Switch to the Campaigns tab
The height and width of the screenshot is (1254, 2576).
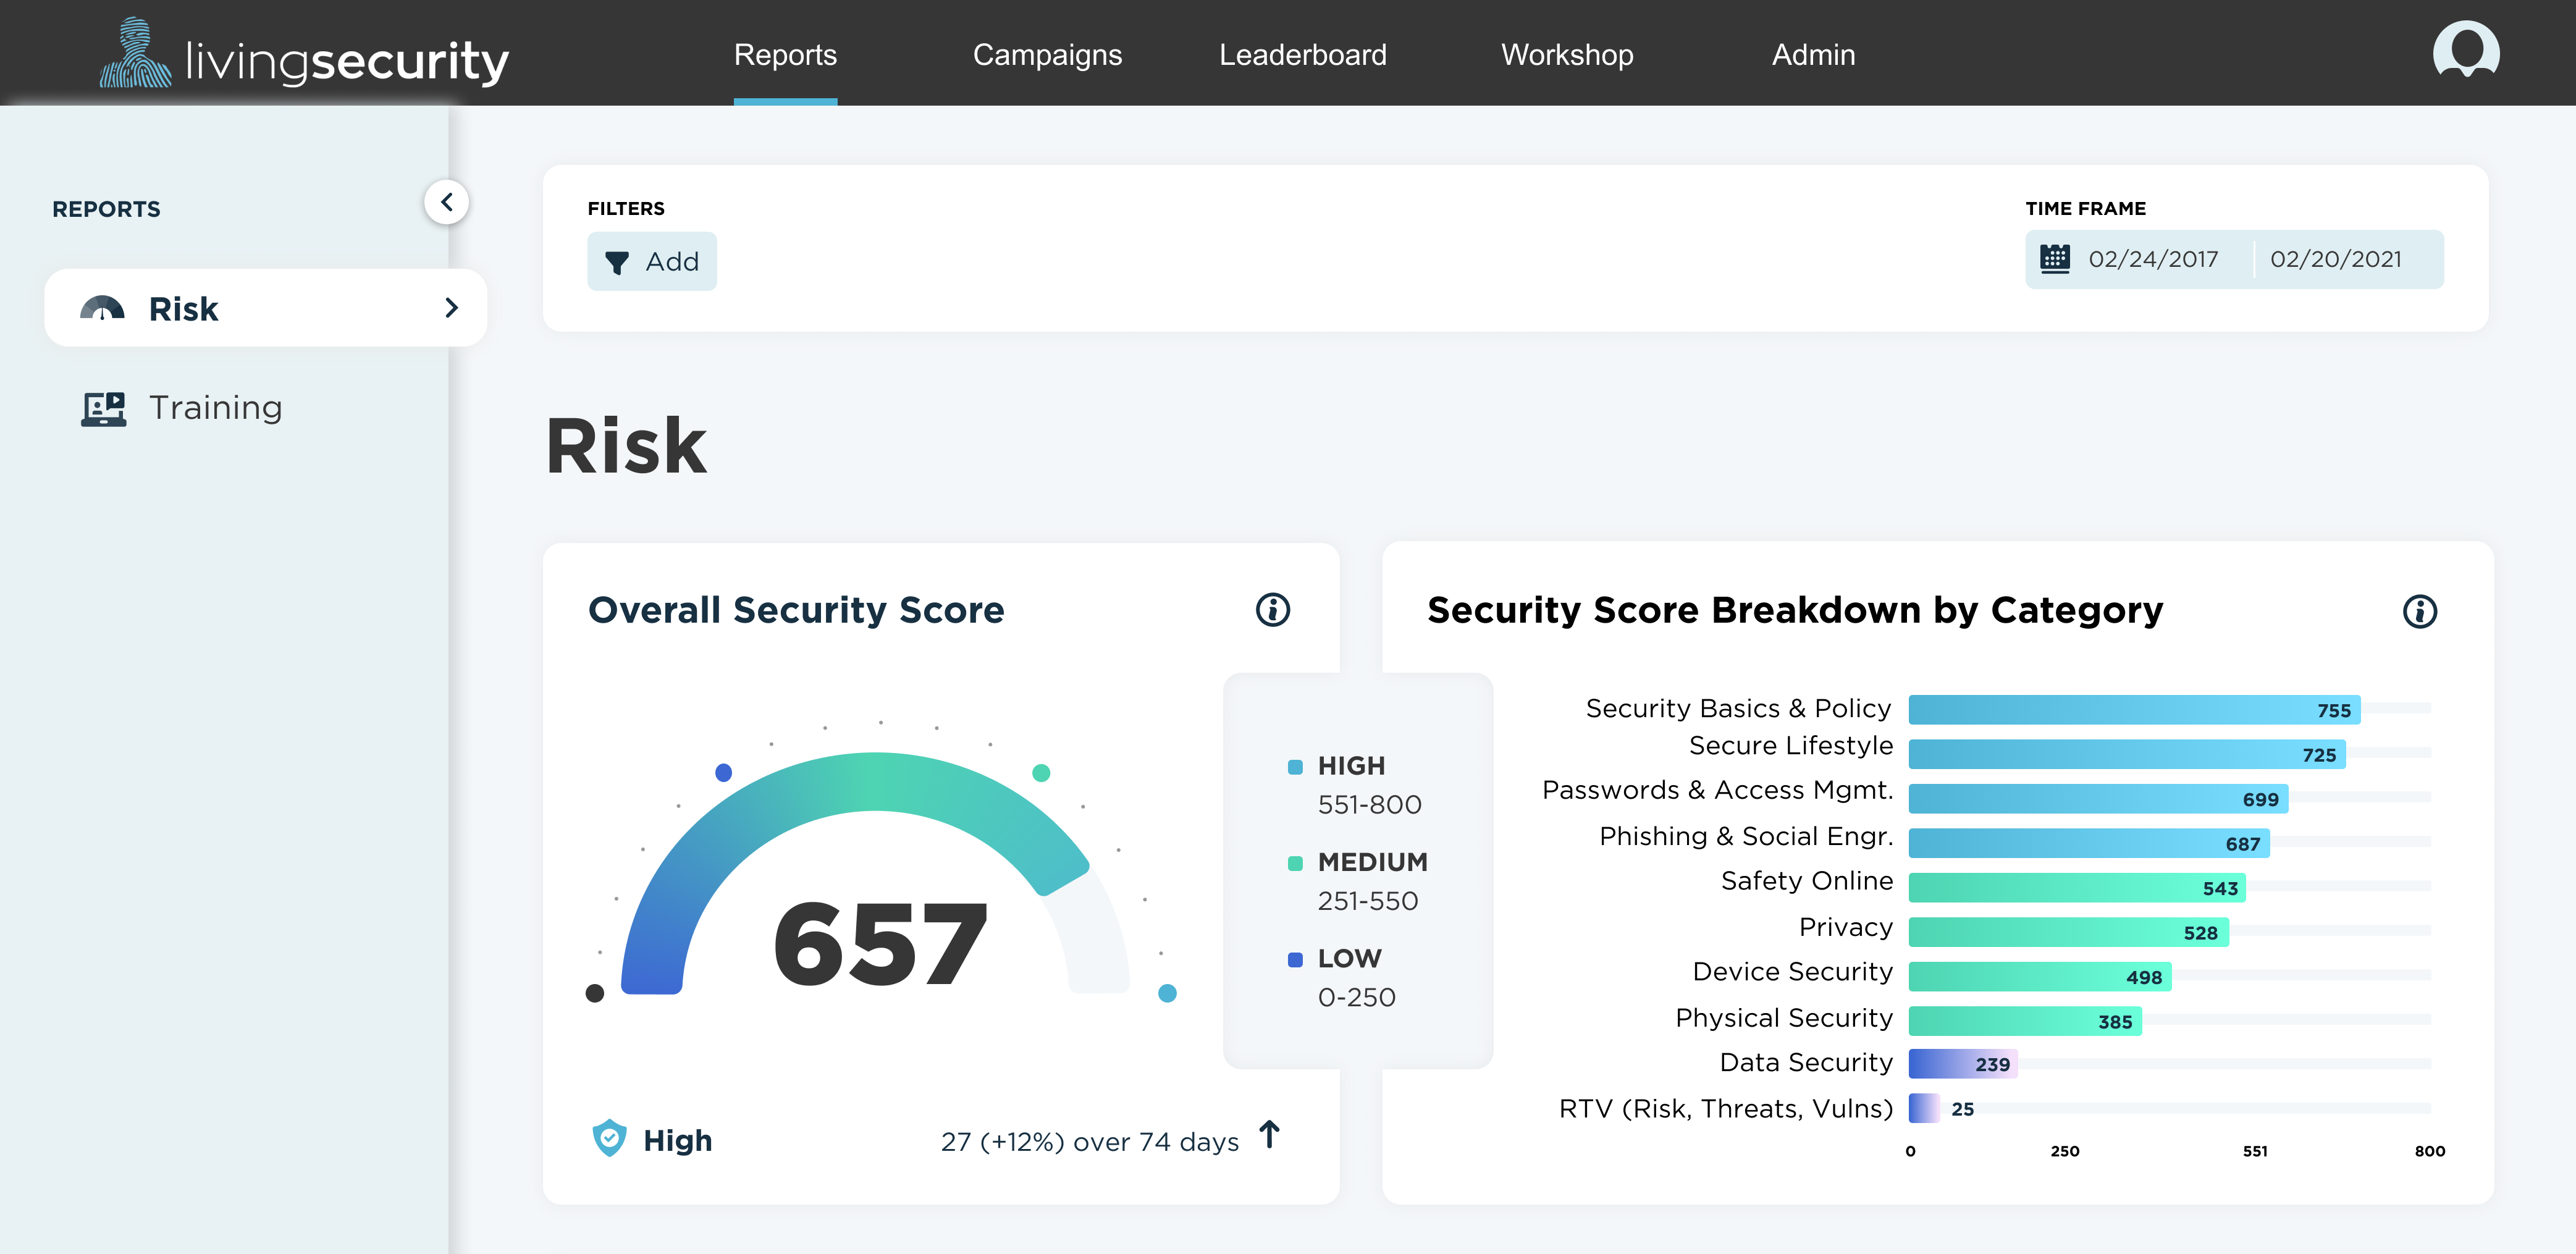(x=1047, y=55)
